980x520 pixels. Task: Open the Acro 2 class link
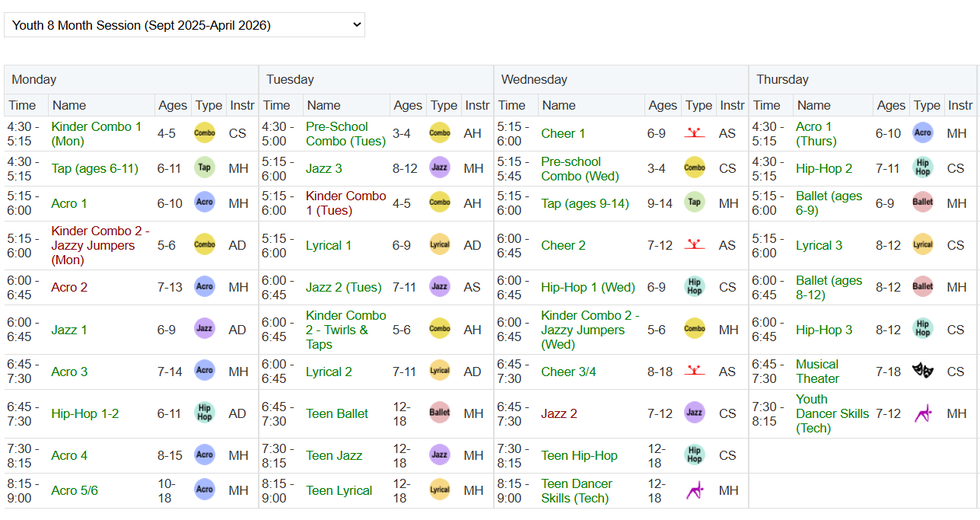[69, 288]
